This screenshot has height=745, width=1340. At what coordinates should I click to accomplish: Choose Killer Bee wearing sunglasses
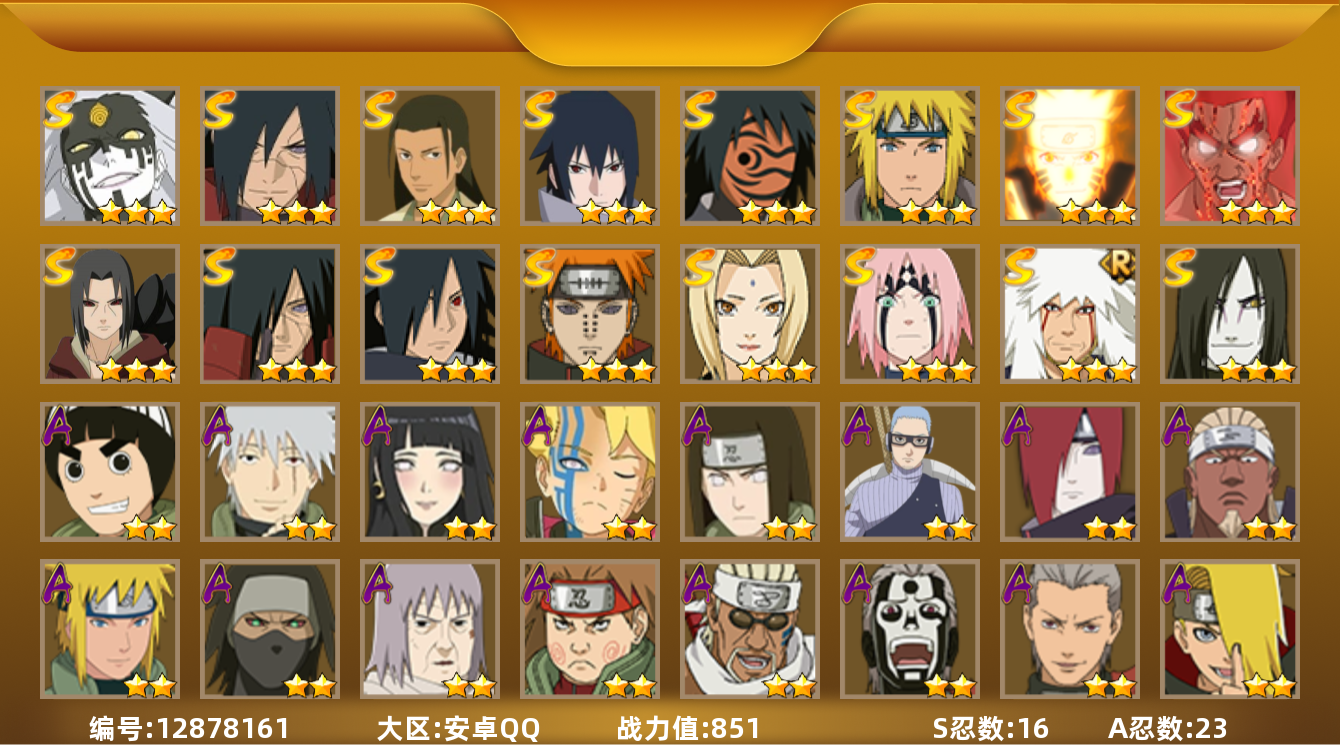pos(750,629)
